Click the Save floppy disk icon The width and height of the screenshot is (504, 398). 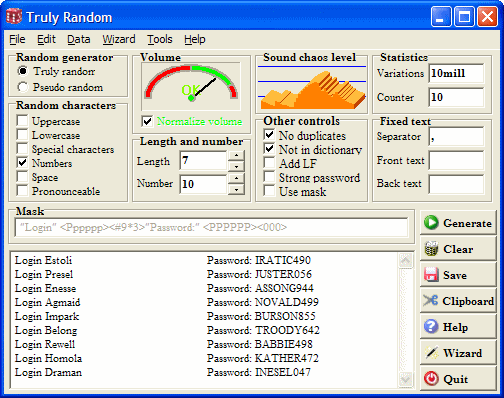point(431,275)
